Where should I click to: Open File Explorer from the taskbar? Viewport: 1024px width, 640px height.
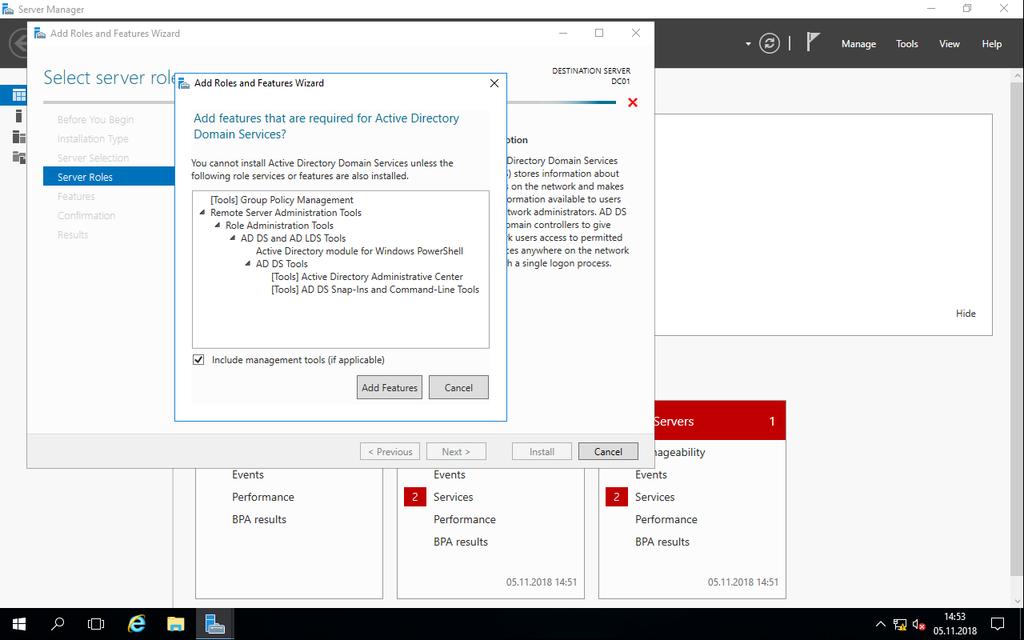[176, 624]
